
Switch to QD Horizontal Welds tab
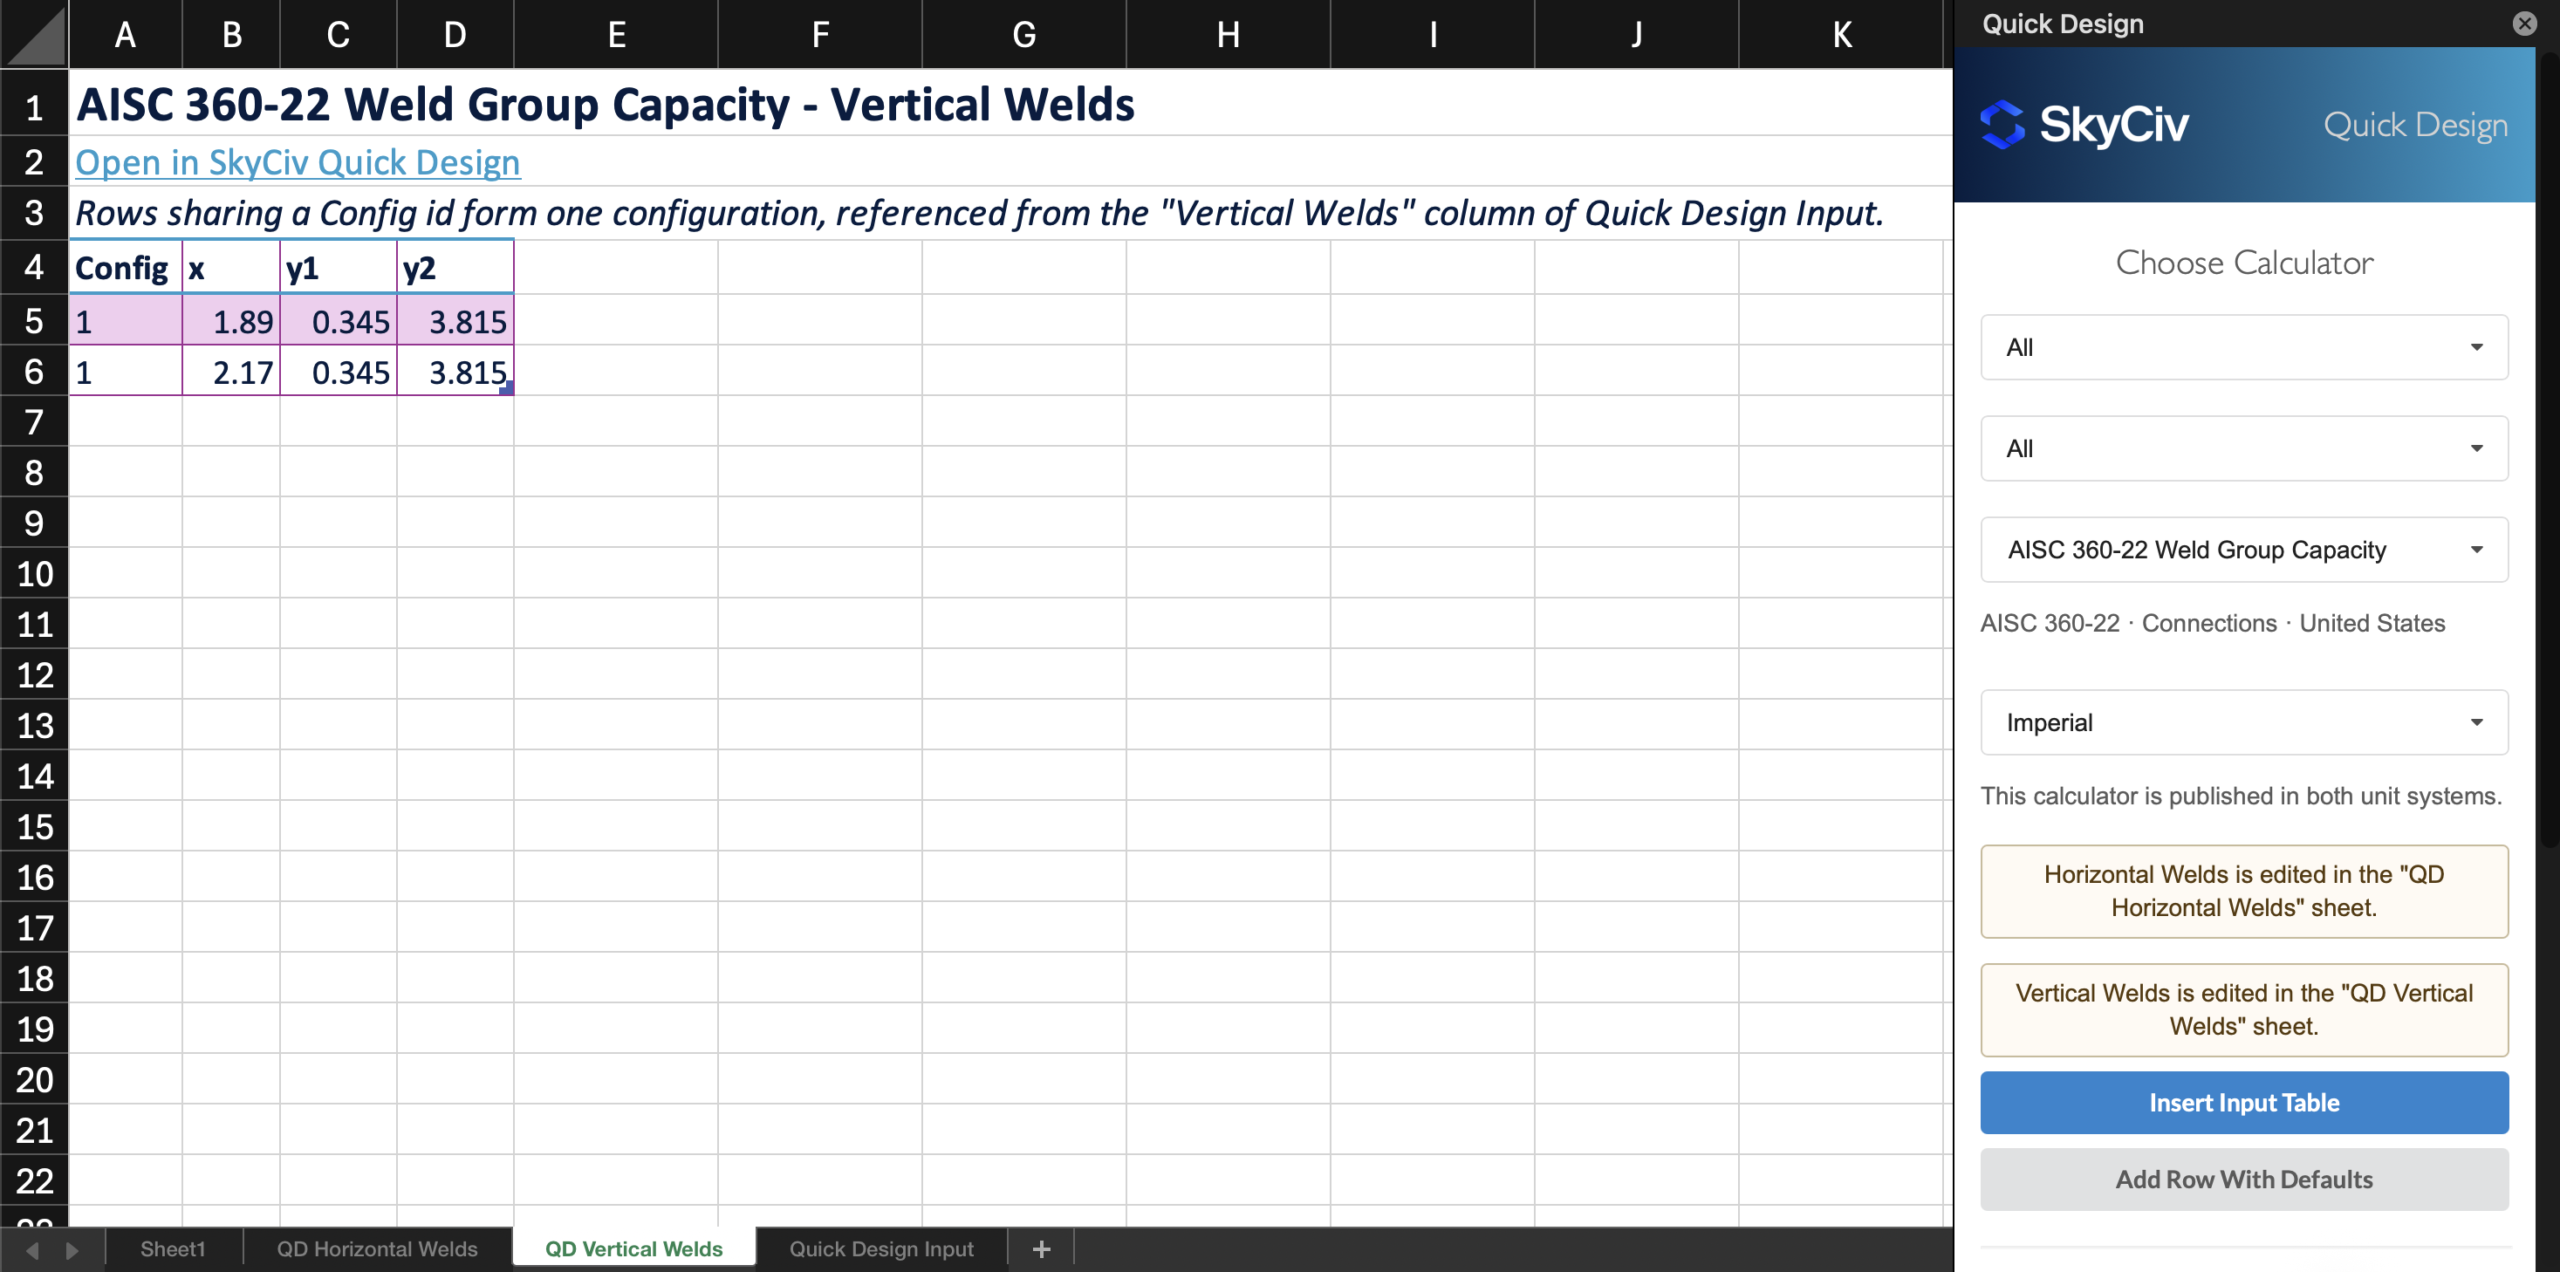click(x=377, y=1249)
